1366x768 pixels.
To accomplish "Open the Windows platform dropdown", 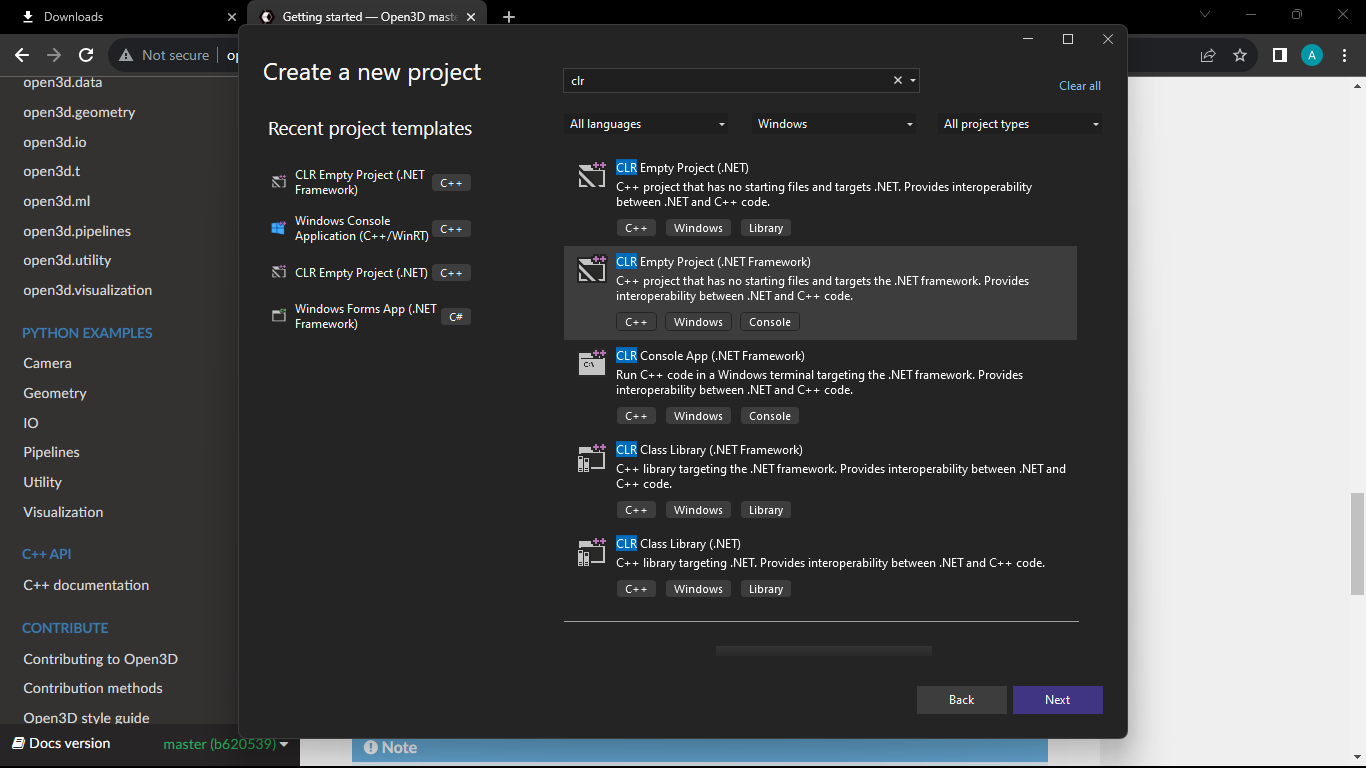I will pos(835,124).
